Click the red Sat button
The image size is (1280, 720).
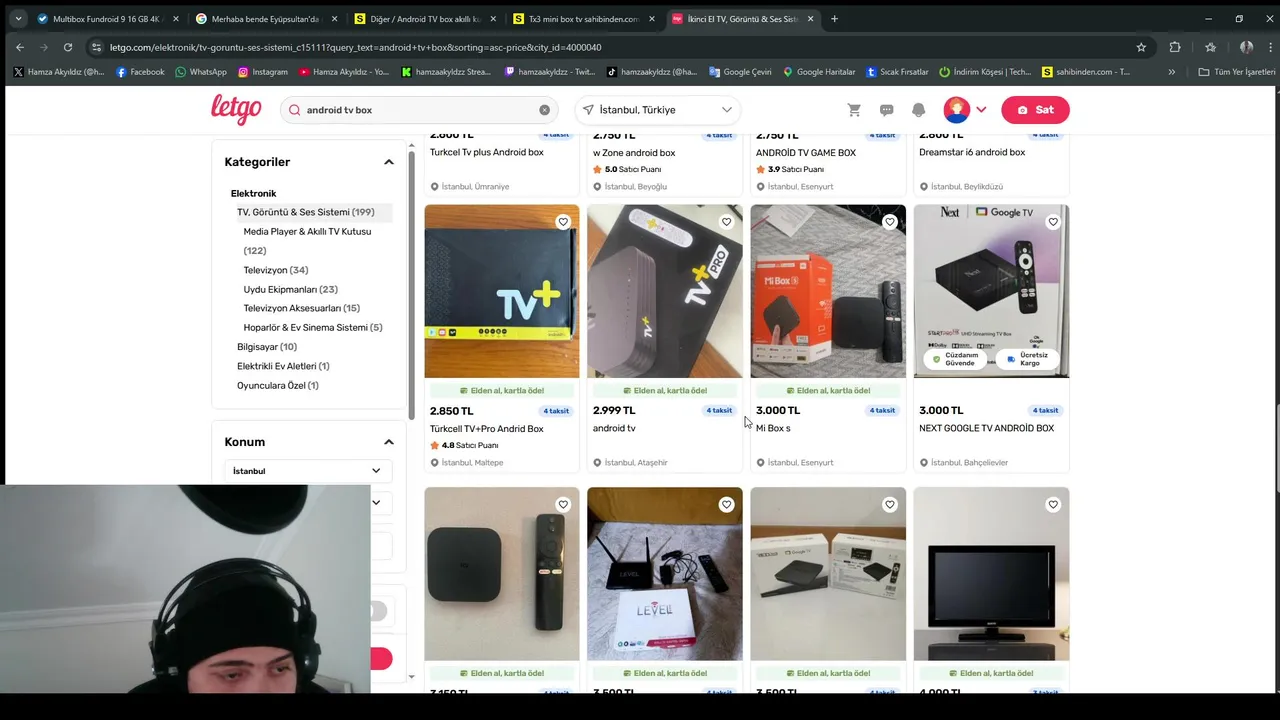(x=1035, y=110)
